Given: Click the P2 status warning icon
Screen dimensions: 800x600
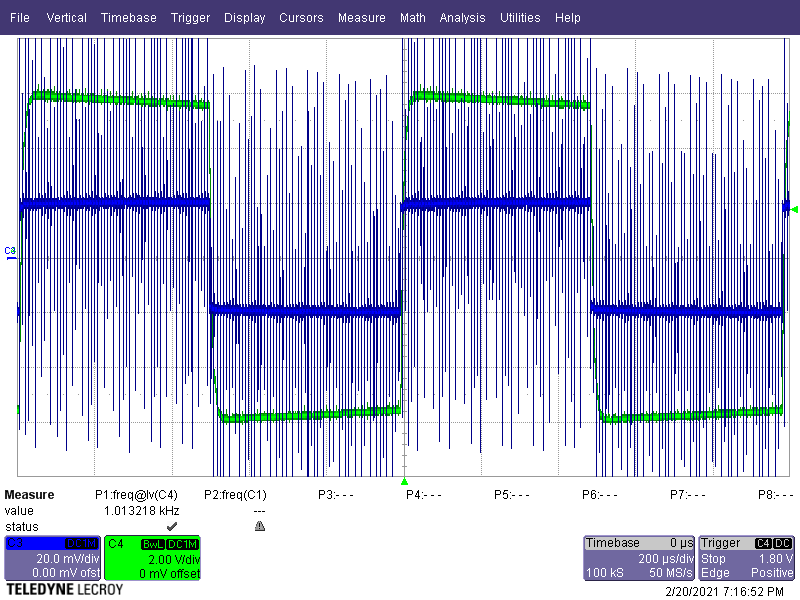Looking at the screenshot, I should click(260, 526).
